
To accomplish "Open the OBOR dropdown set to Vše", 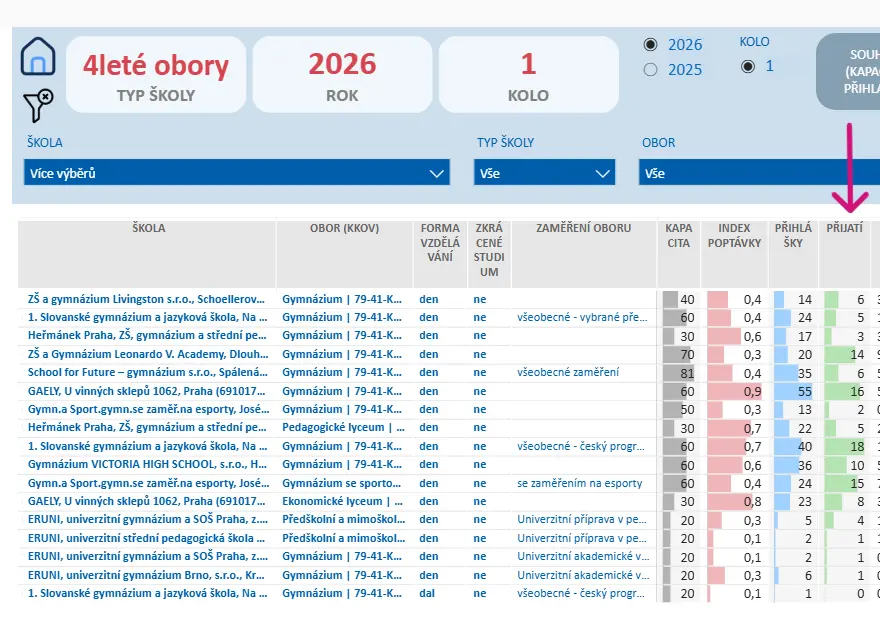I will click(x=759, y=173).
